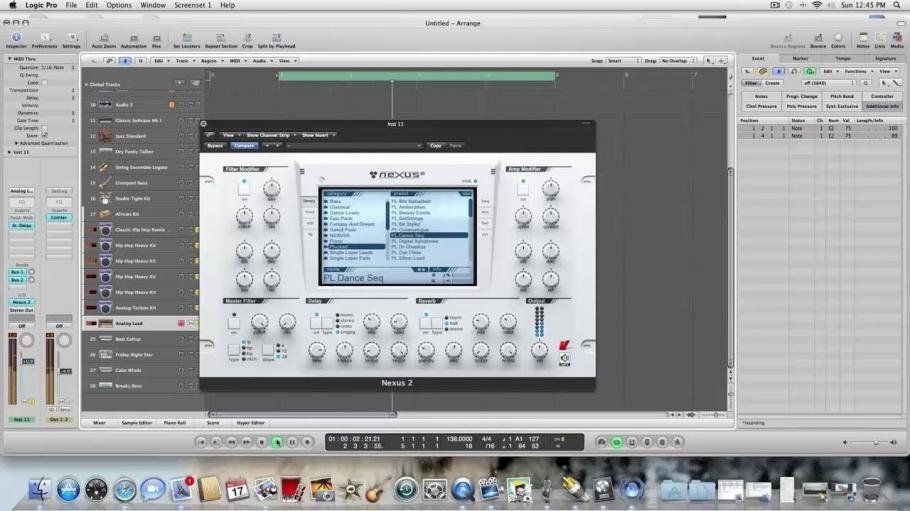The image size is (910, 511).
Task: Open the Piano Roll tab at bottom
Action: coord(174,423)
